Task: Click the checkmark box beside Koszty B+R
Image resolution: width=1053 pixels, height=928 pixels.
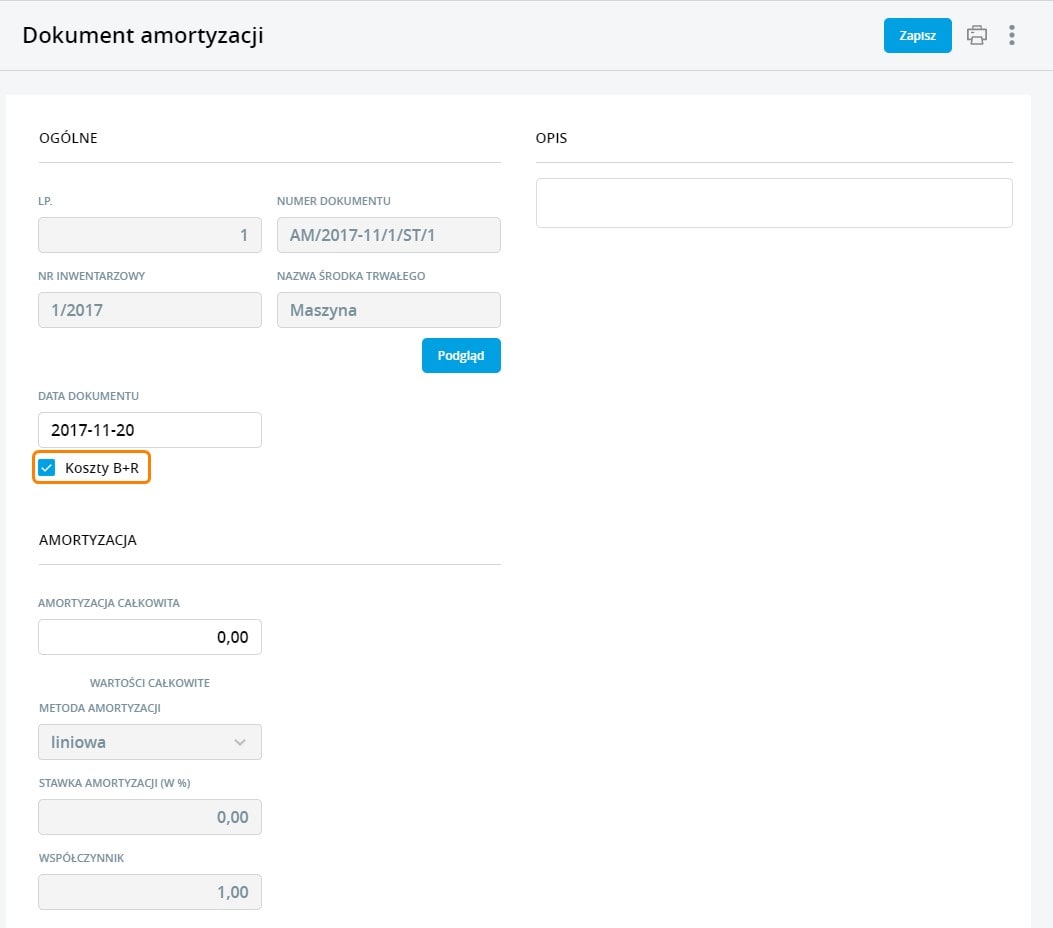Action: coord(47,467)
